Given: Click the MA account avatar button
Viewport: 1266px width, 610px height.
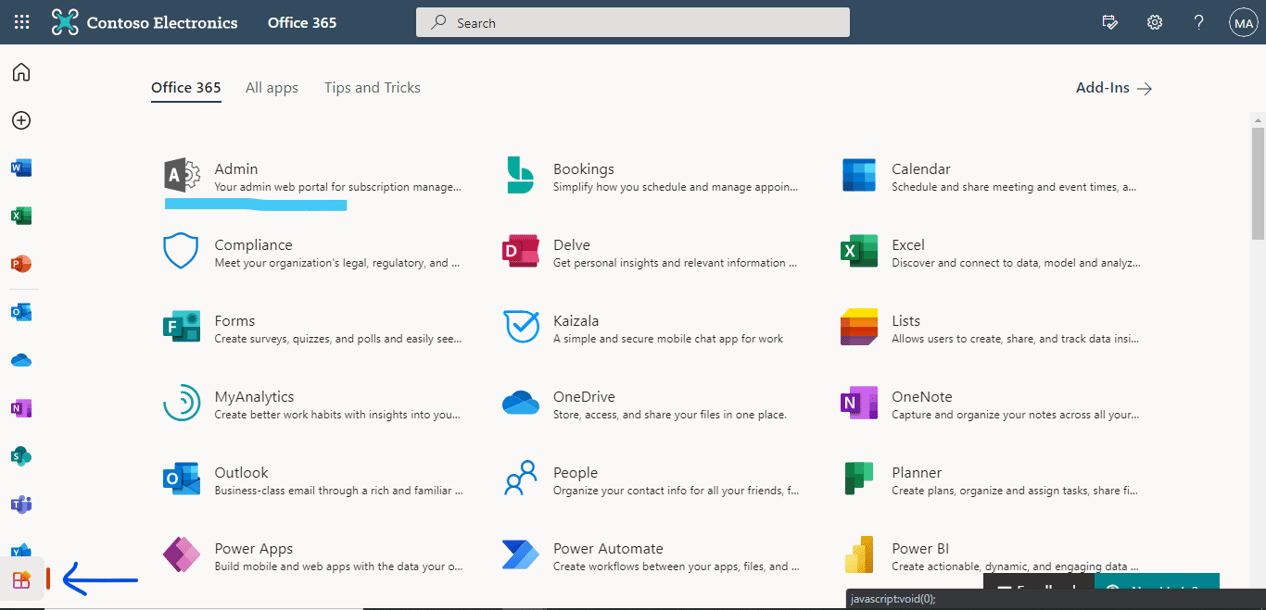Looking at the screenshot, I should tap(1243, 22).
